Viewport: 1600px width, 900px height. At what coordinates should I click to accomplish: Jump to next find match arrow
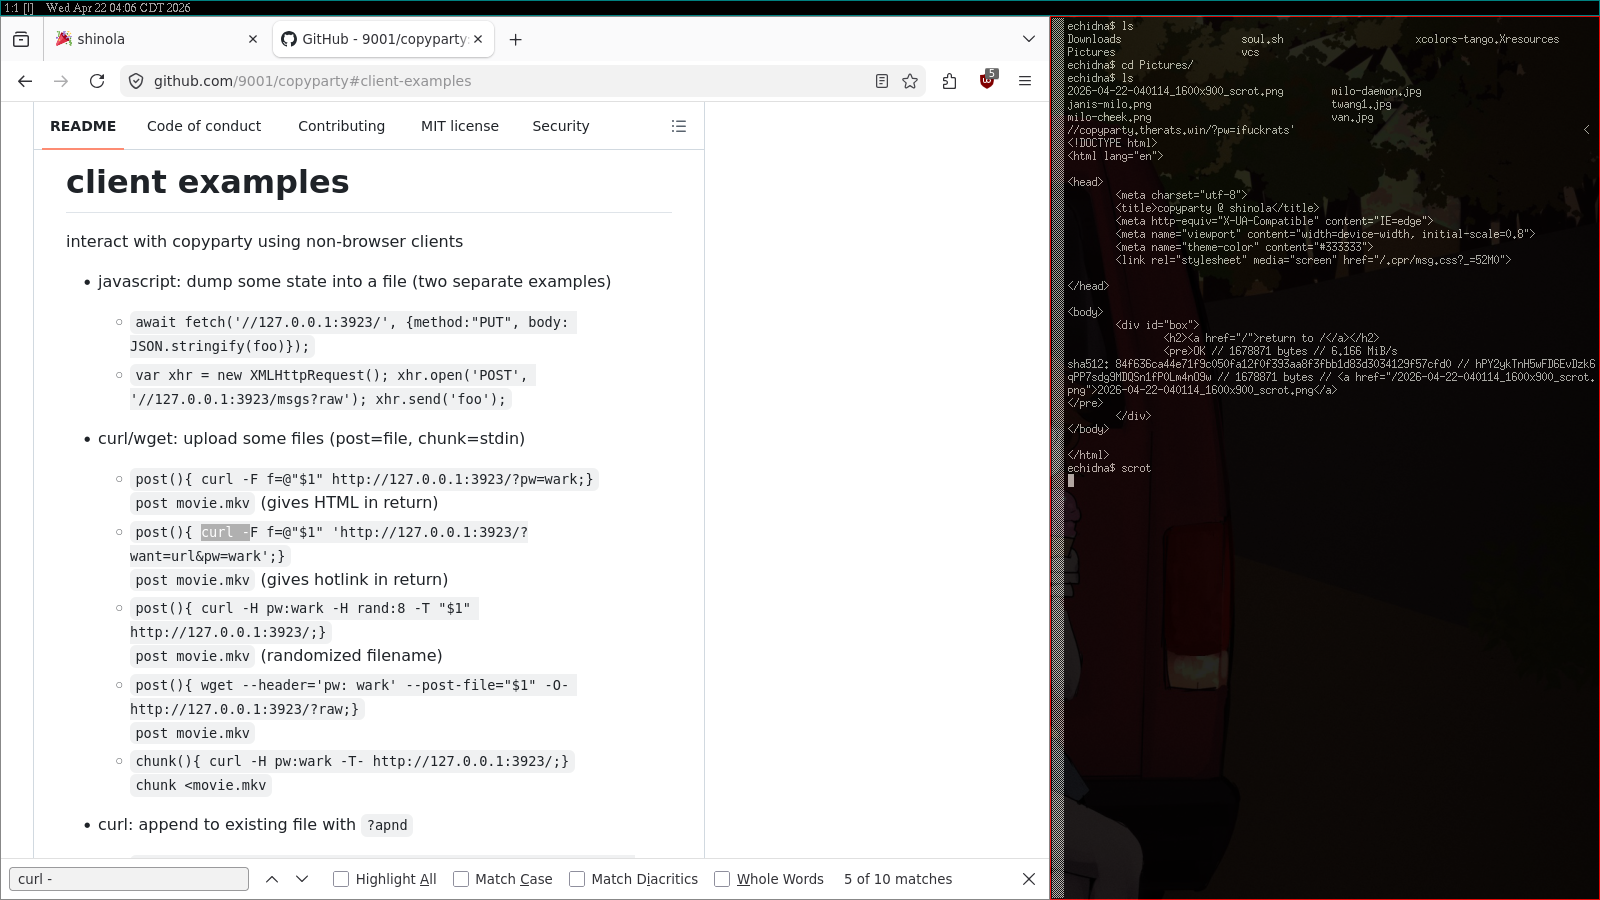302,879
